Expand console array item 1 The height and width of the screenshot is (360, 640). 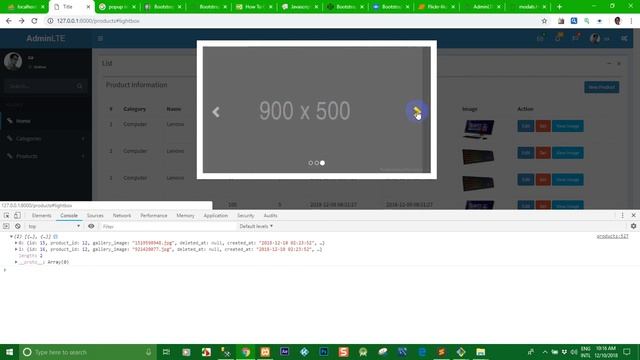pyautogui.click(x=16, y=249)
